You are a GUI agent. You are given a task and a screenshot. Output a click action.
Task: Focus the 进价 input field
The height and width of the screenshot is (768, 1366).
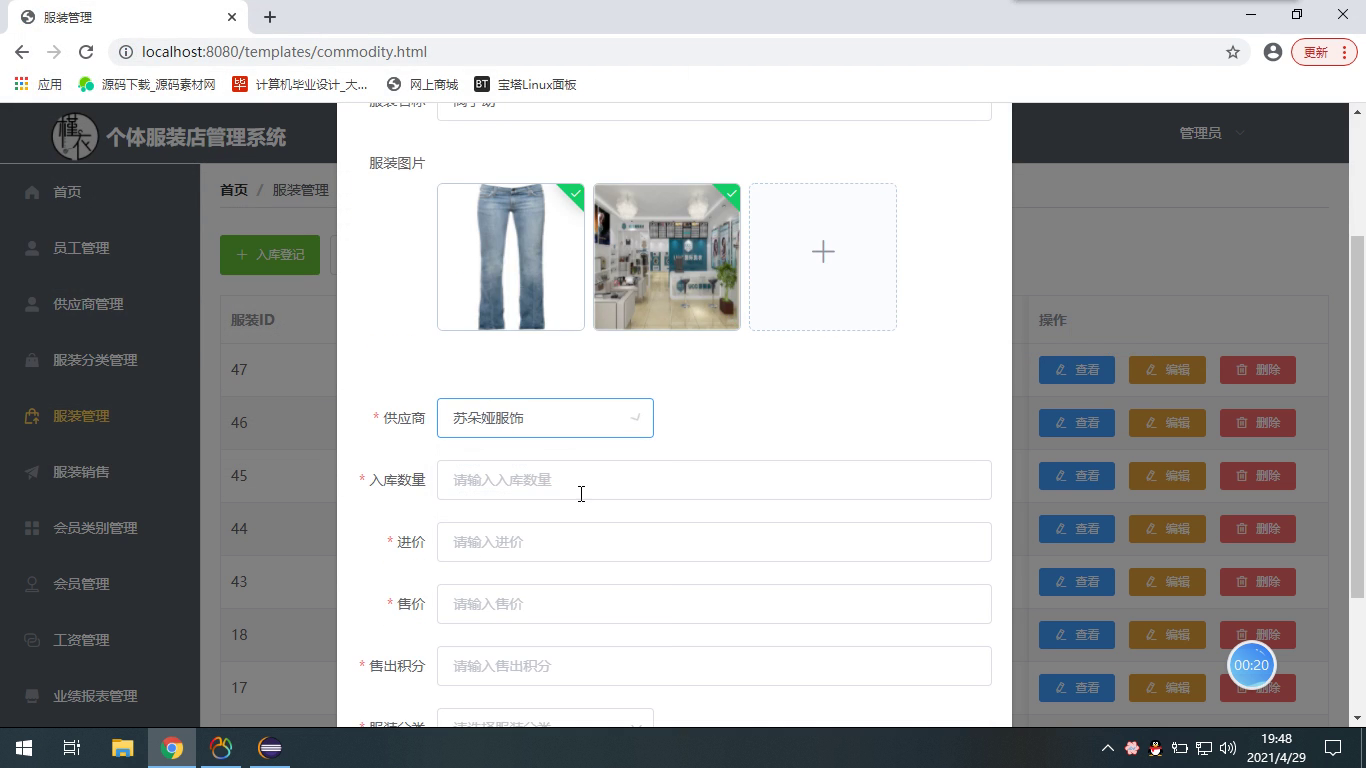pyautogui.click(x=714, y=542)
